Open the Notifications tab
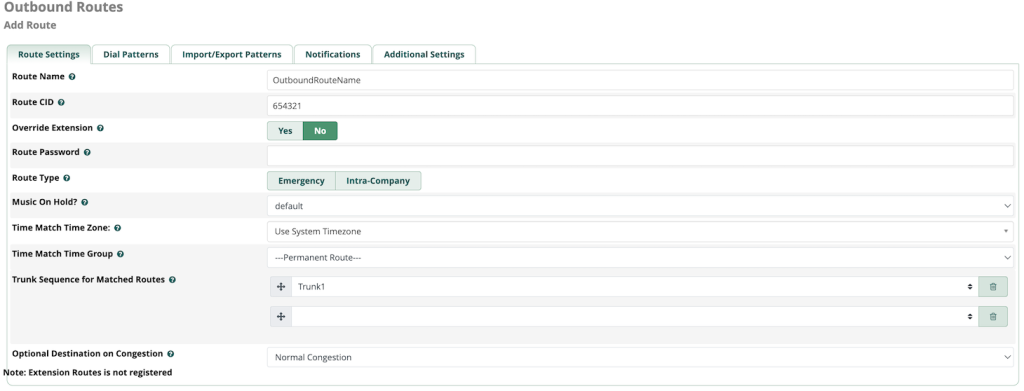 [x=332, y=54]
